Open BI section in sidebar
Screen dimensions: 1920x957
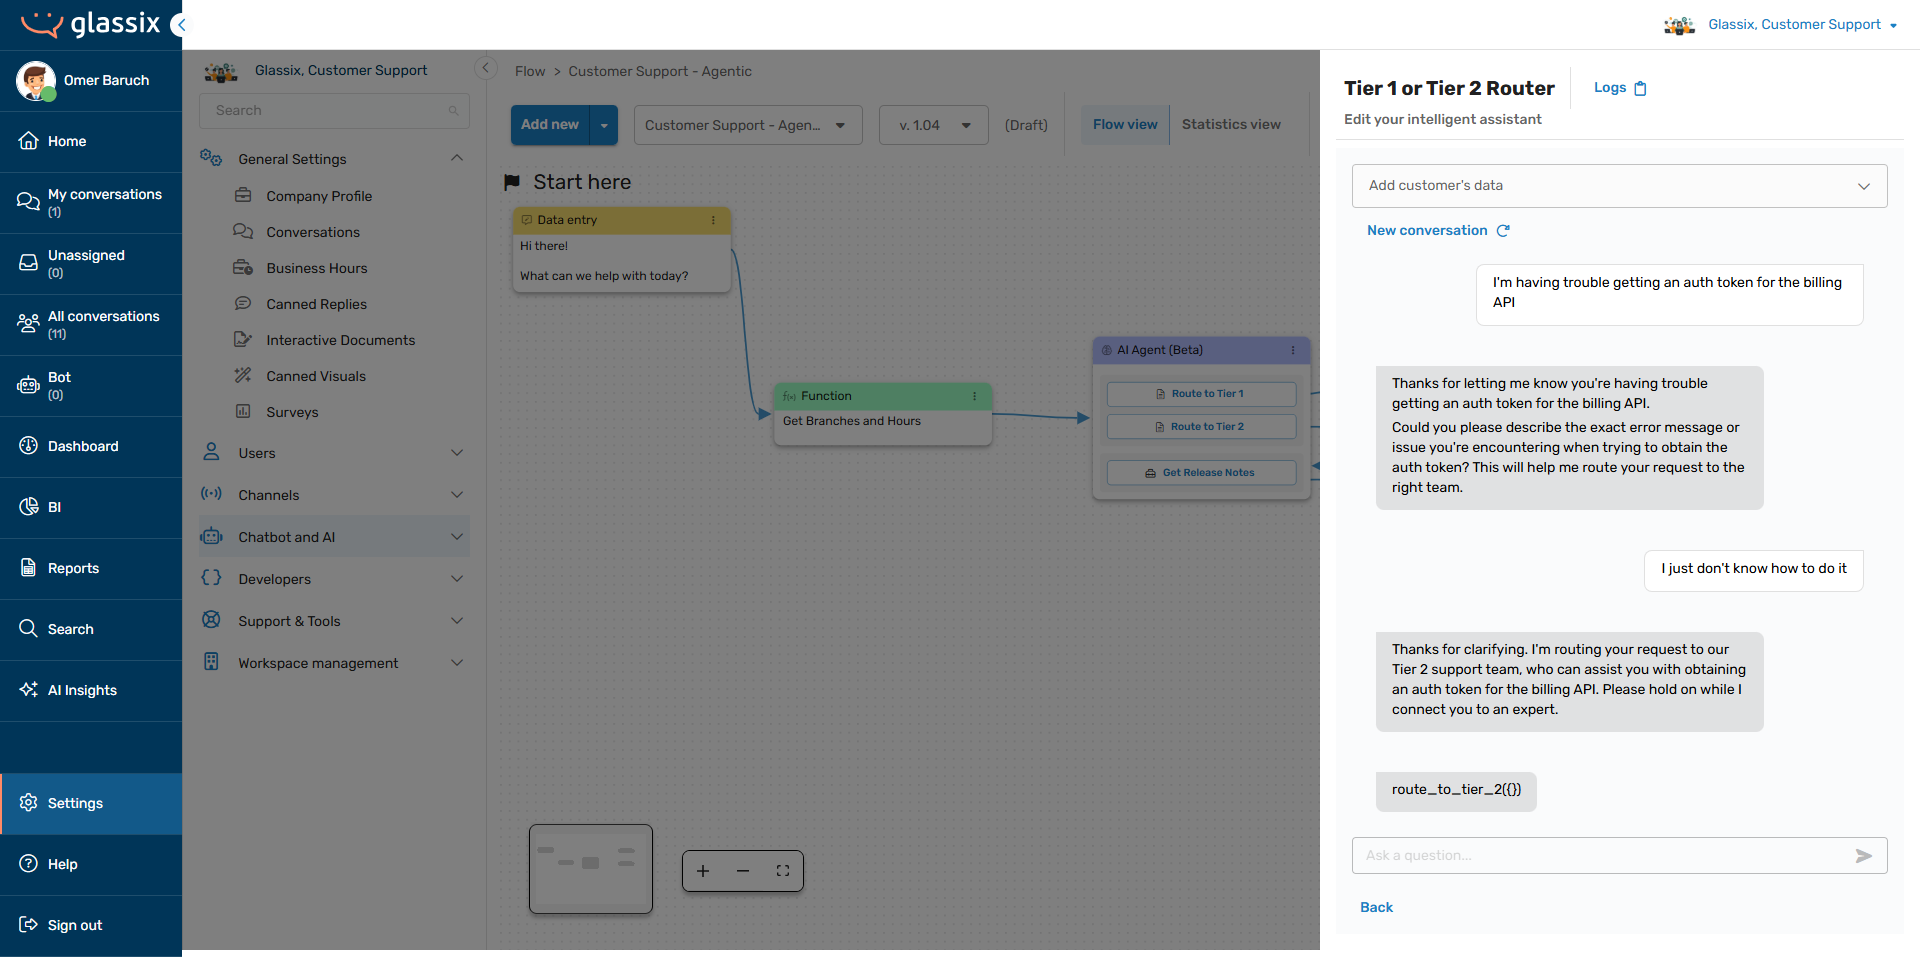pyautogui.click(x=91, y=507)
